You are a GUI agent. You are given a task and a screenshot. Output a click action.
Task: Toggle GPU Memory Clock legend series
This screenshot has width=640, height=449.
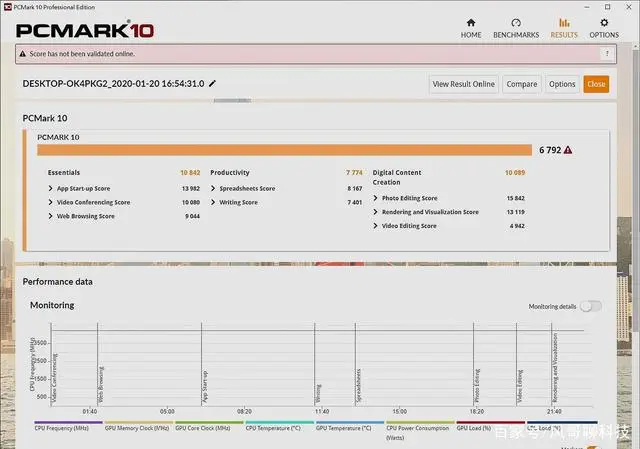tap(138, 426)
